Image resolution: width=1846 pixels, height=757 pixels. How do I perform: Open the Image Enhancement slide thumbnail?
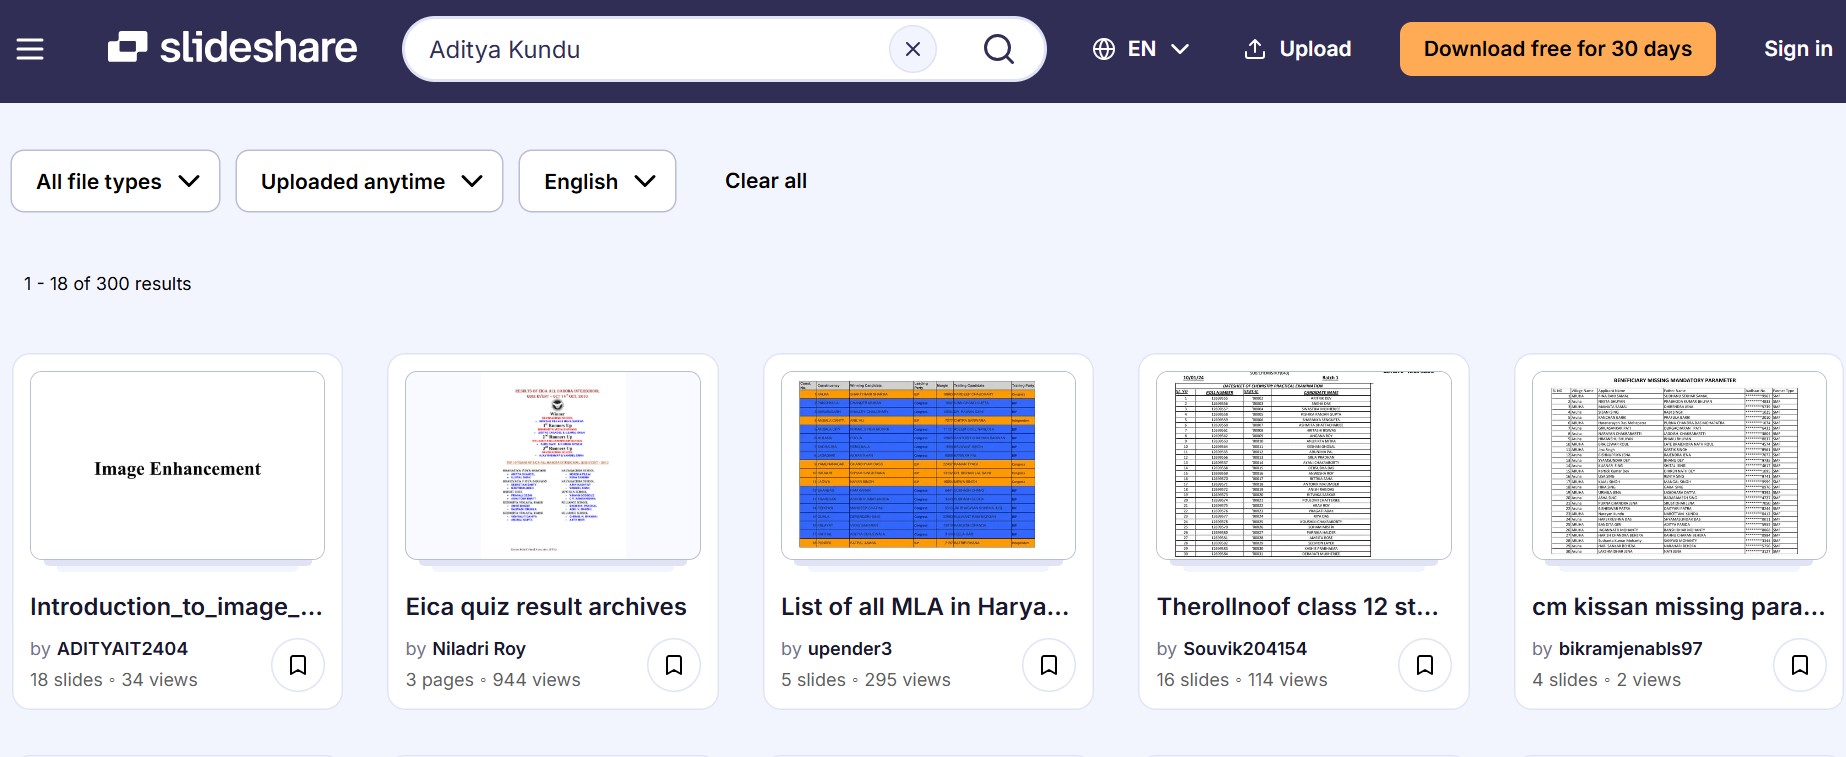(x=177, y=466)
